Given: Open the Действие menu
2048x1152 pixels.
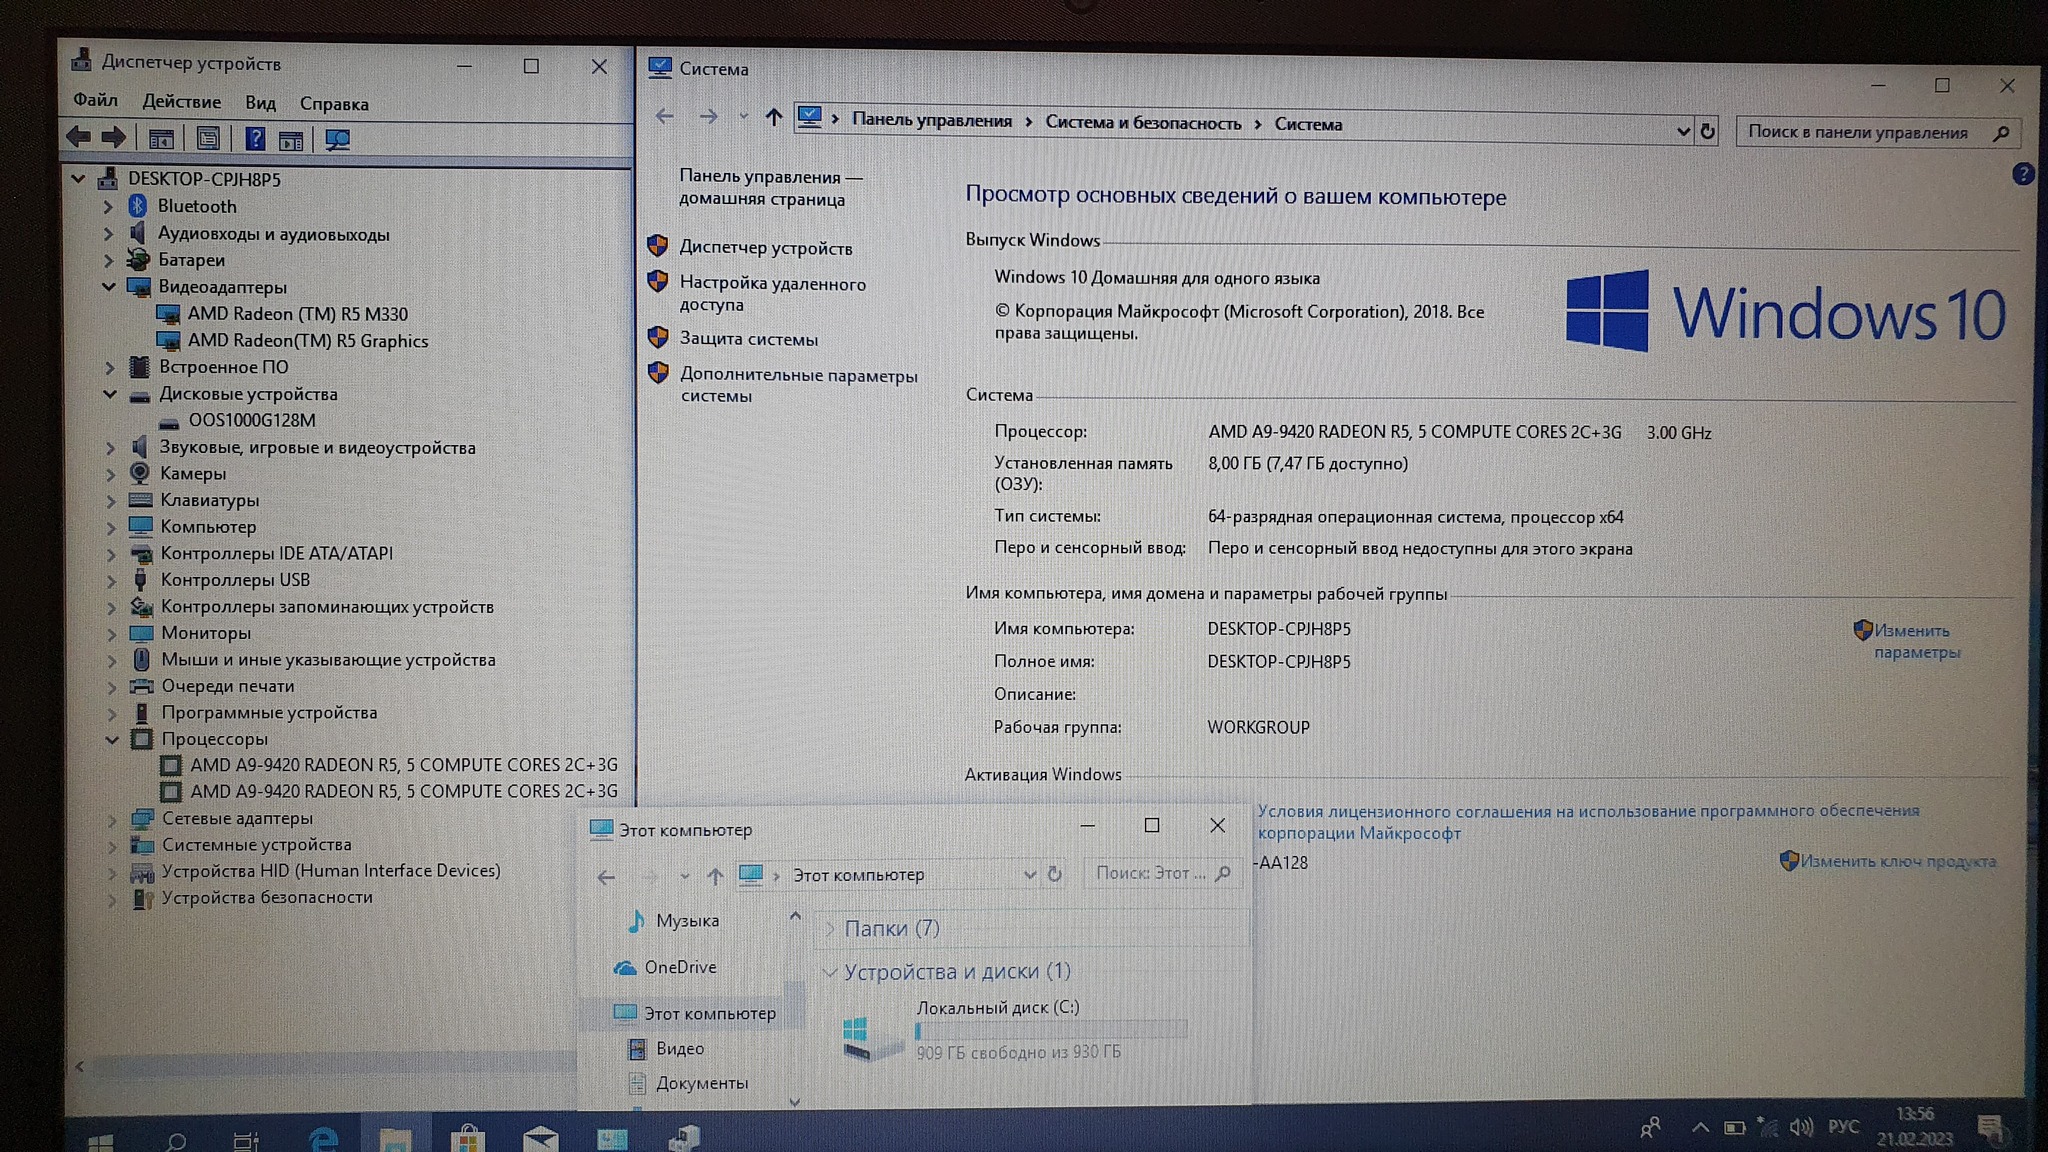Looking at the screenshot, I should 181,102.
